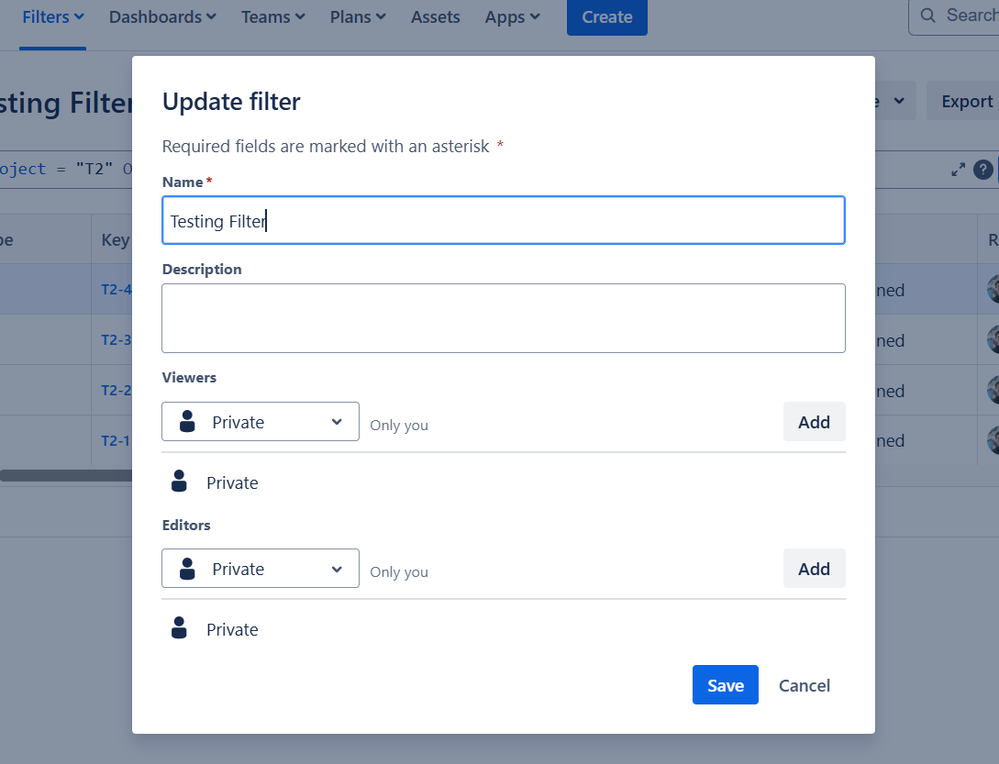Open issue T2-1 link
The image size is (999, 764).
(x=116, y=440)
